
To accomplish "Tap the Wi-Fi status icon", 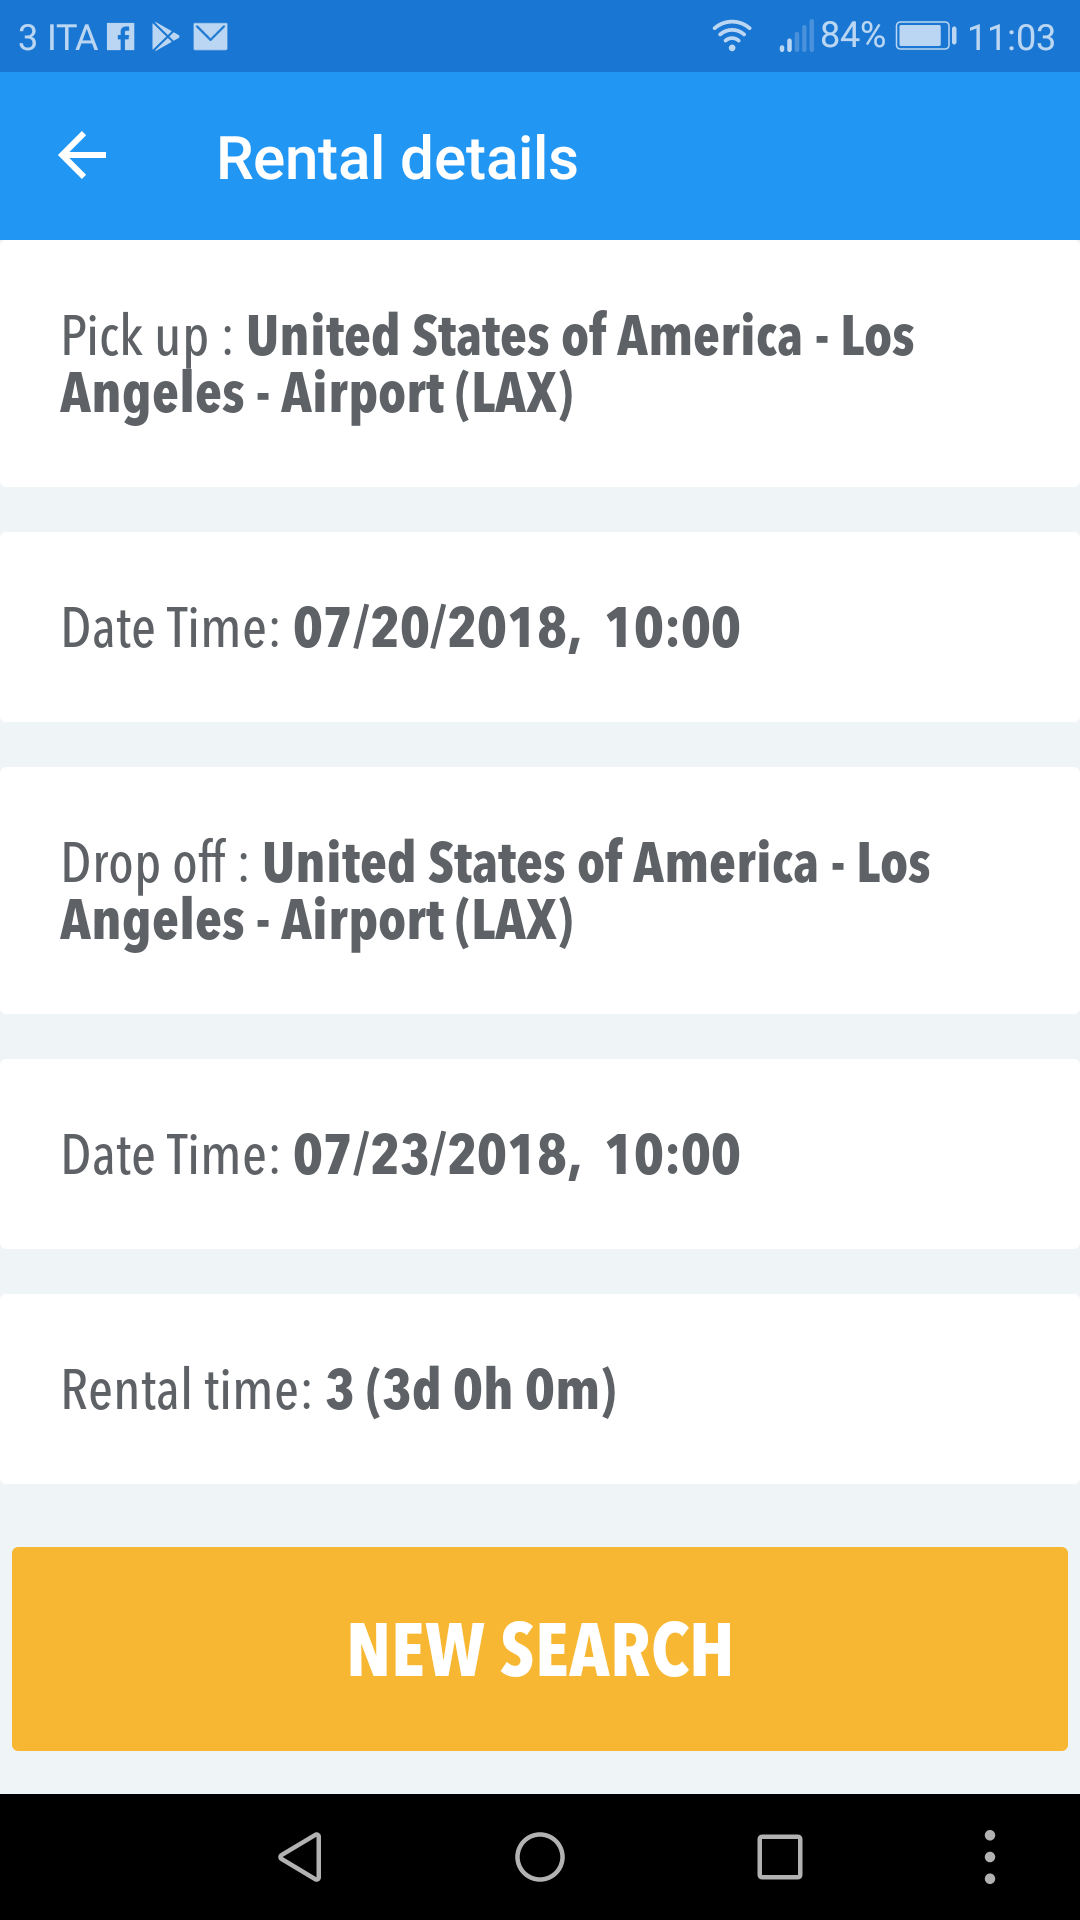I will (732, 37).
